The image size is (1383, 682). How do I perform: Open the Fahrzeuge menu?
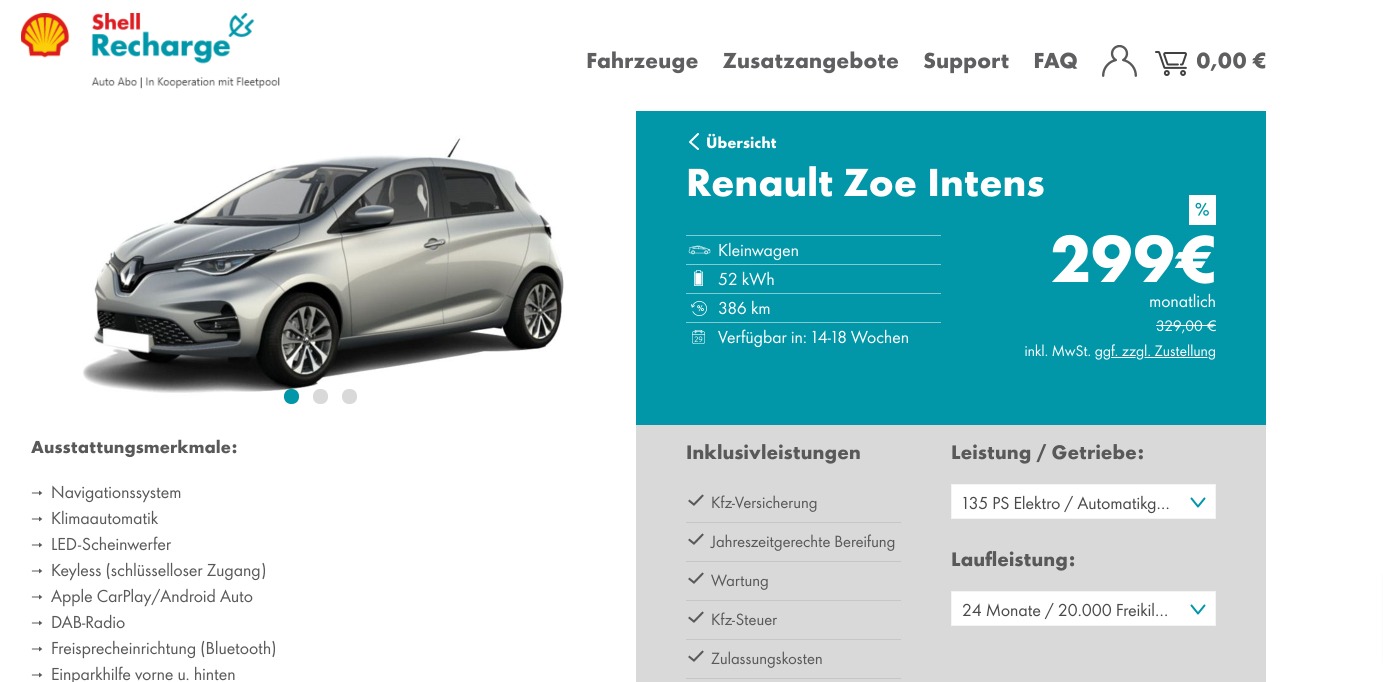point(642,61)
